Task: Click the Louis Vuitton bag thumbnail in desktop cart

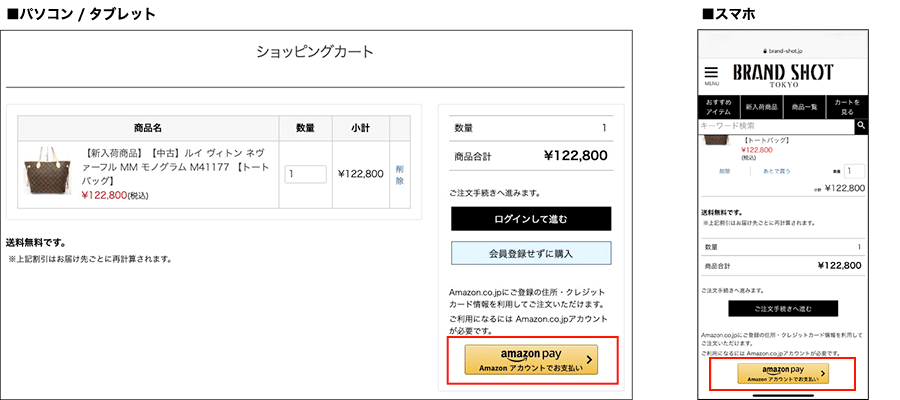Action: pos(44,173)
